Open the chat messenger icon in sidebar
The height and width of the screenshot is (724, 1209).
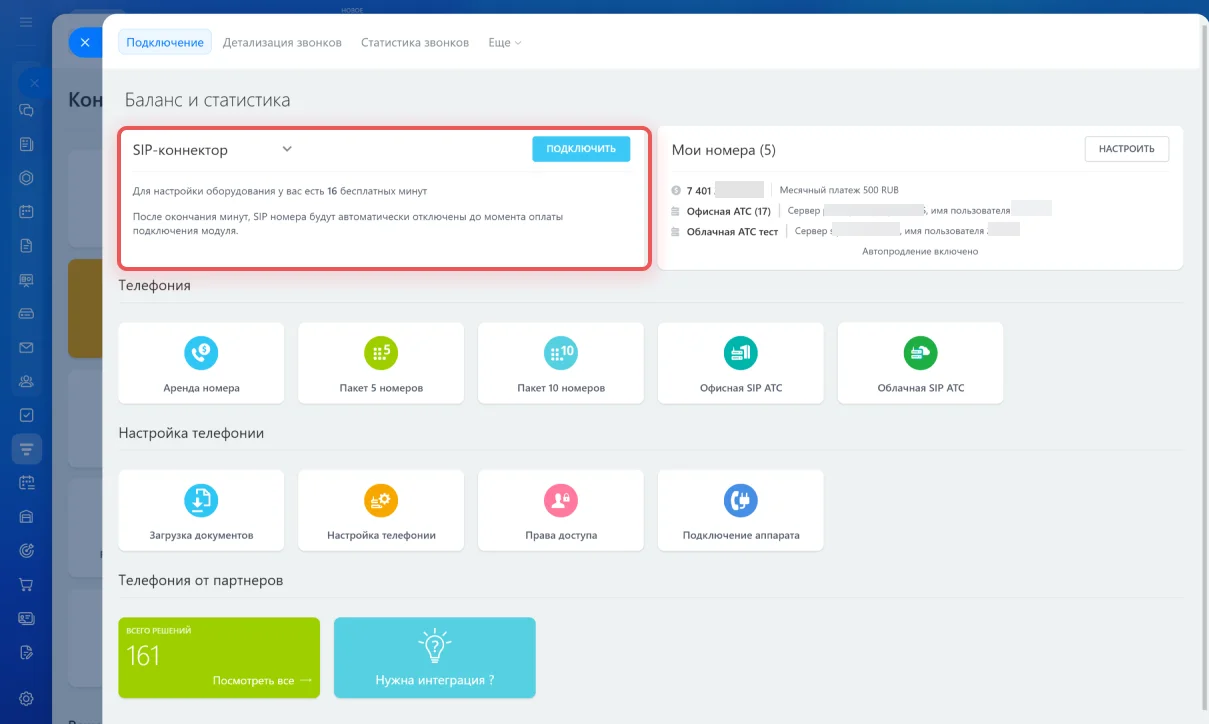[27, 110]
